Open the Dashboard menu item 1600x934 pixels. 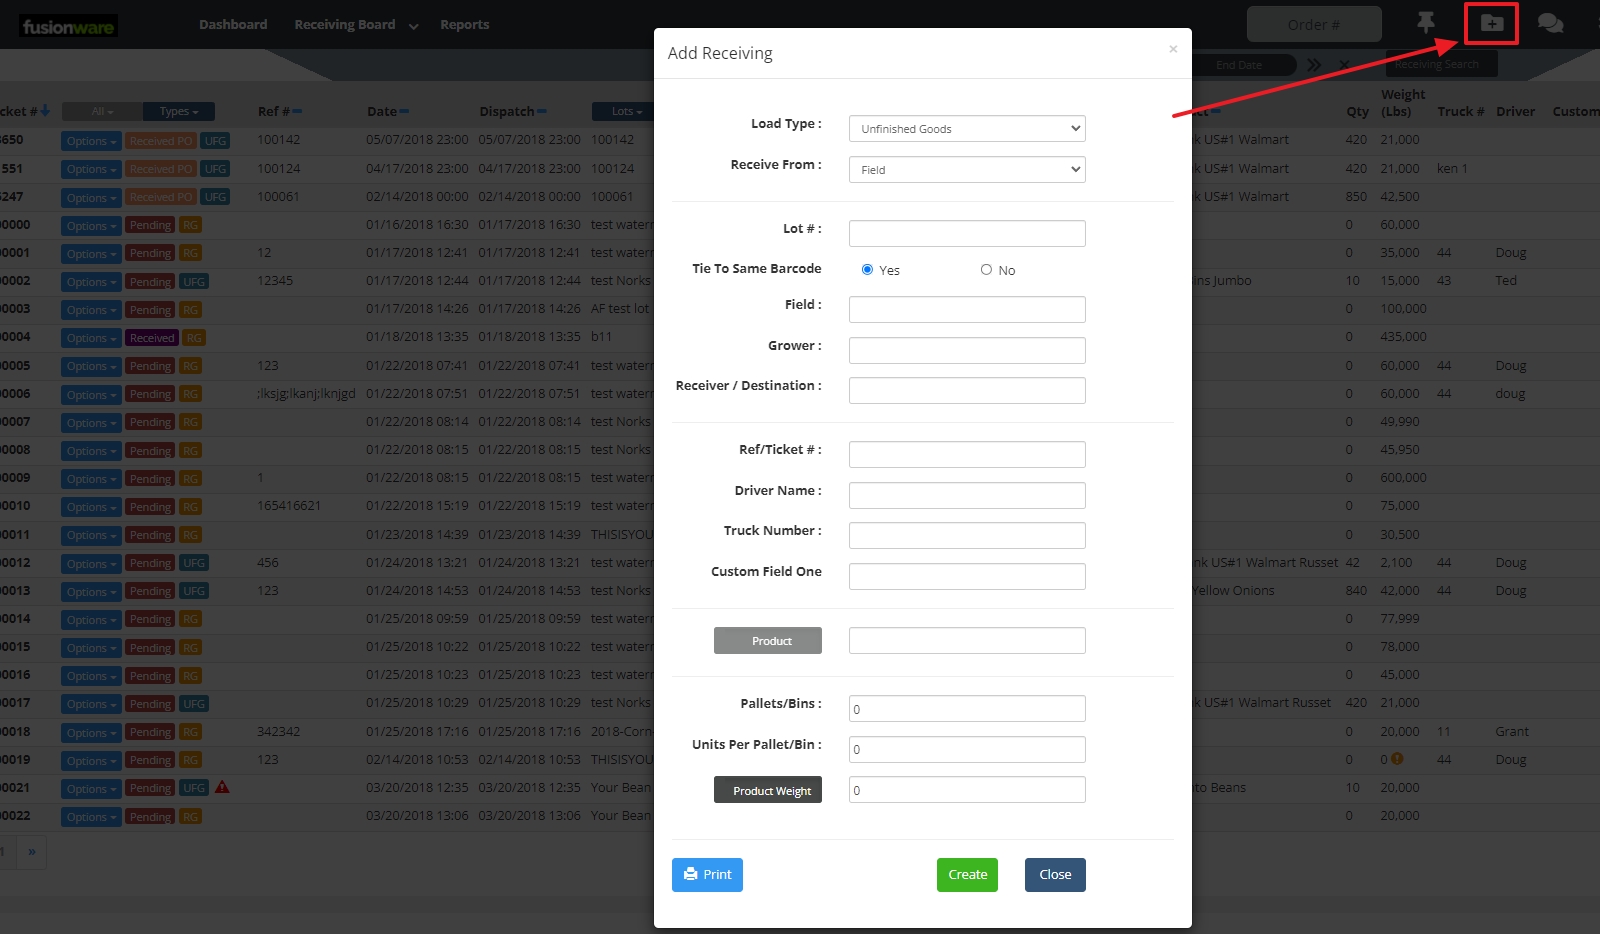[x=233, y=24]
